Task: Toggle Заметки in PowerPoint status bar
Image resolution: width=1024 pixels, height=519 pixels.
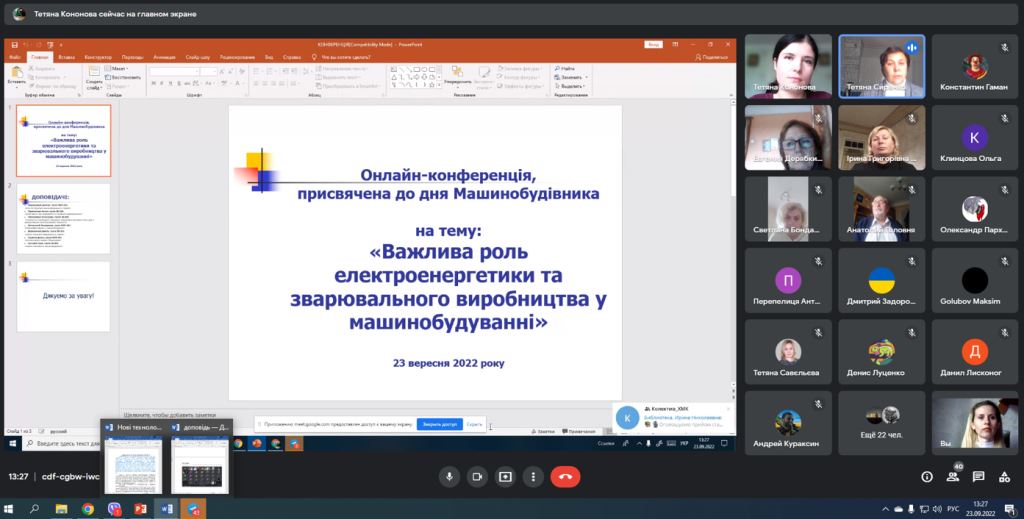Action: point(542,432)
